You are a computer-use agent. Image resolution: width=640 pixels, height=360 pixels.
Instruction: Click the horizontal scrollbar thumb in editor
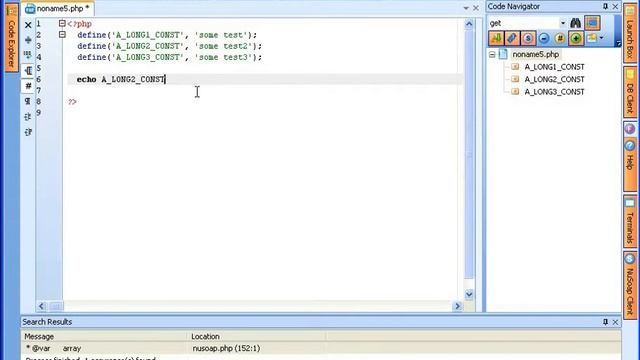point(56,306)
